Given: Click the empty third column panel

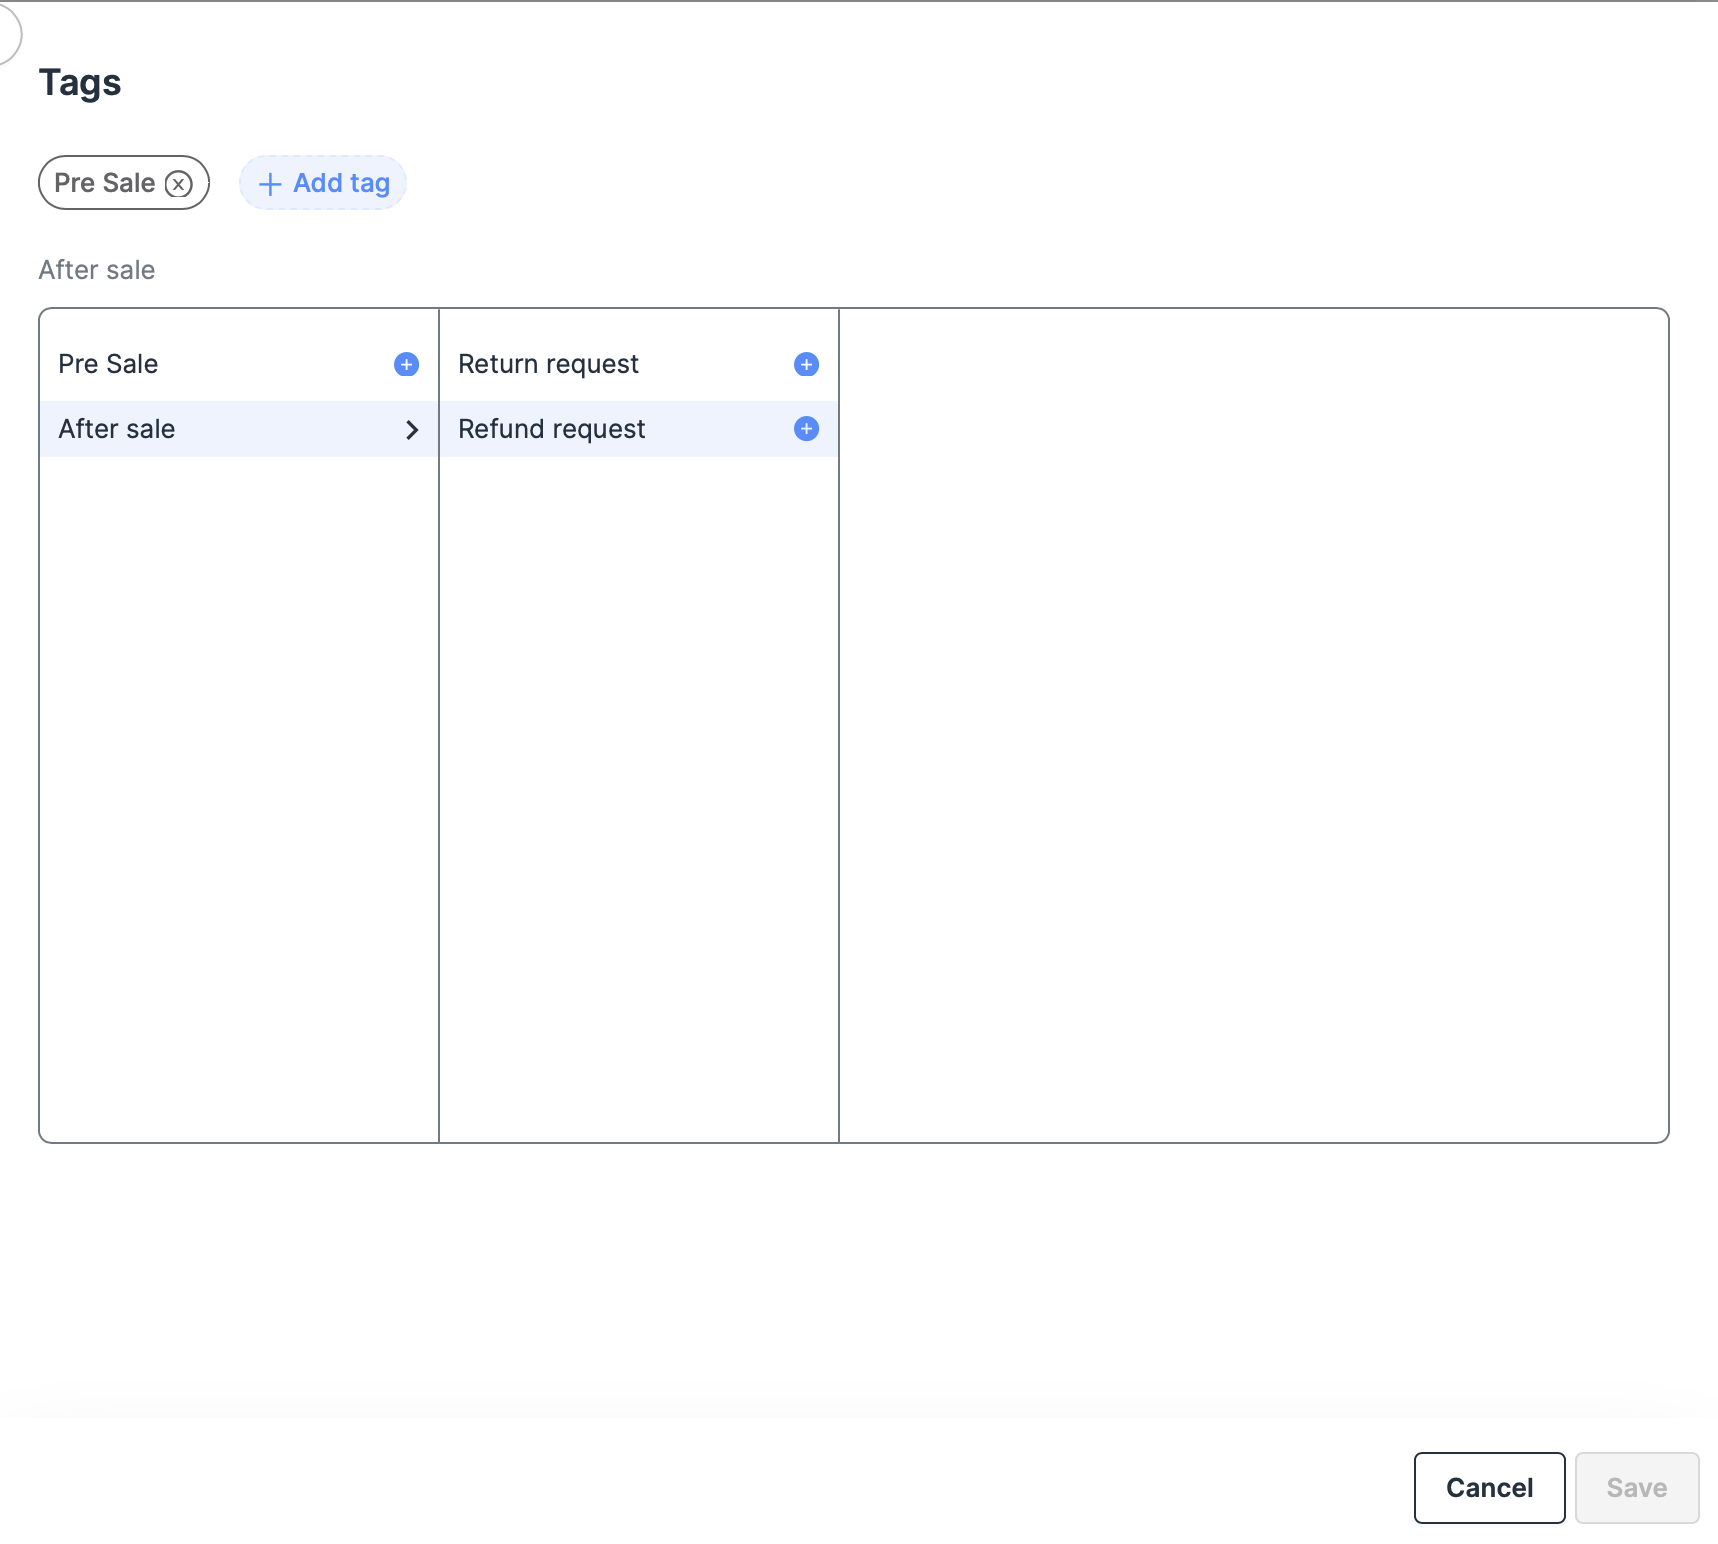Looking at the screenshot, I should 1253,725.
